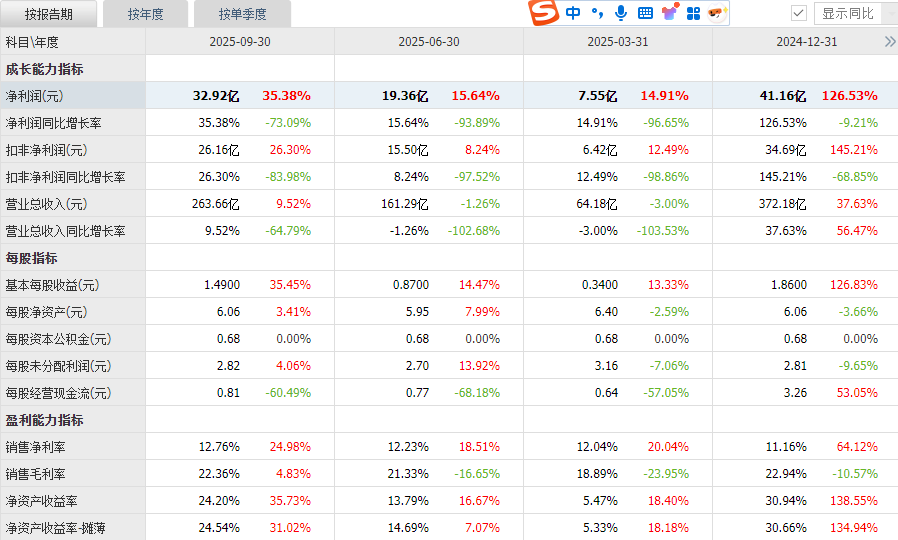Screen dimensions: 898x540
Task: Click the 2025-09-30 column header
Action: tap(239, 42)
